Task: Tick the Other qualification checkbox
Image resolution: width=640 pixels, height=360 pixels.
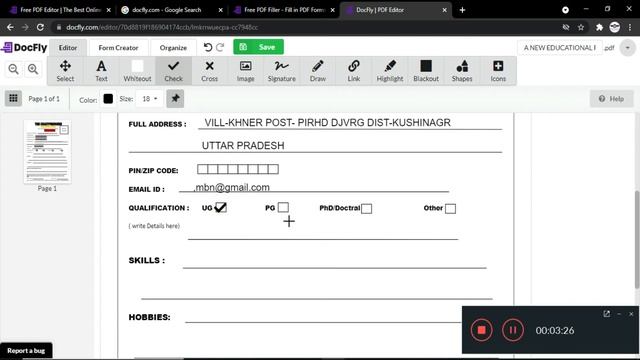Action: coord(450,209)
